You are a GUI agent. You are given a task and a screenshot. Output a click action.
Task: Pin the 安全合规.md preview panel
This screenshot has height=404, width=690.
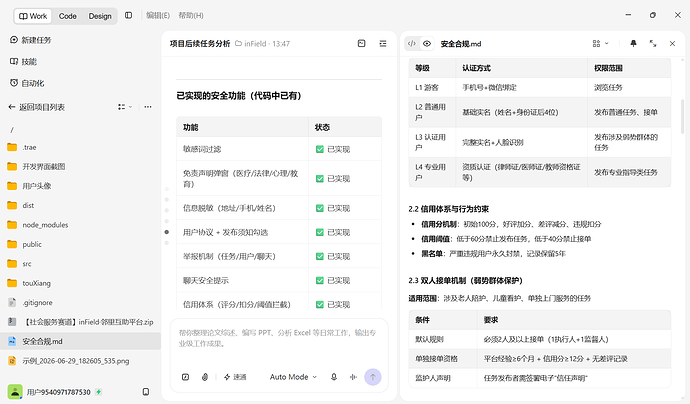coord(633,44)
